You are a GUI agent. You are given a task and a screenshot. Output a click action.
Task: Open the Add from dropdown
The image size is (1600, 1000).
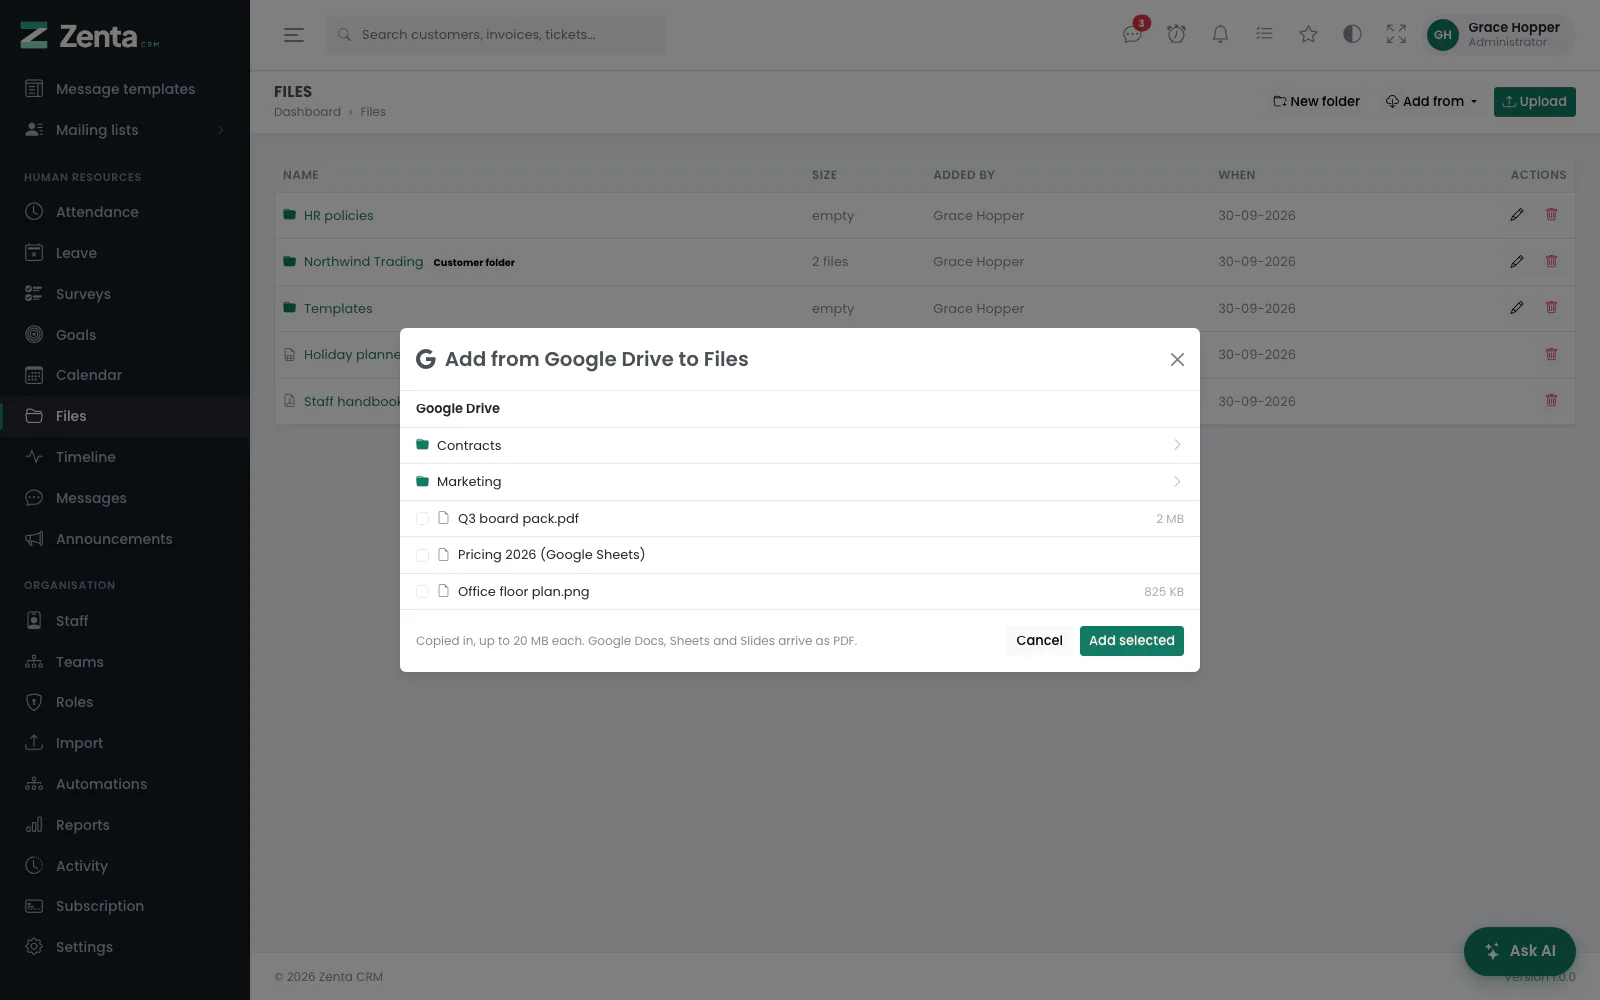coord(1431,102)
